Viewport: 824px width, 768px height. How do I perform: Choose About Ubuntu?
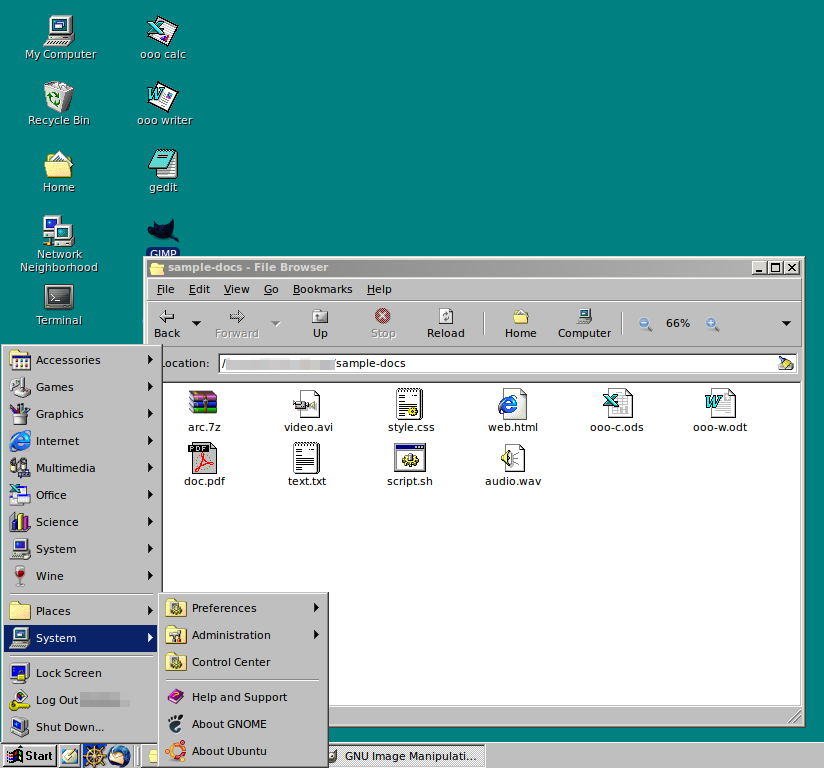243,751
